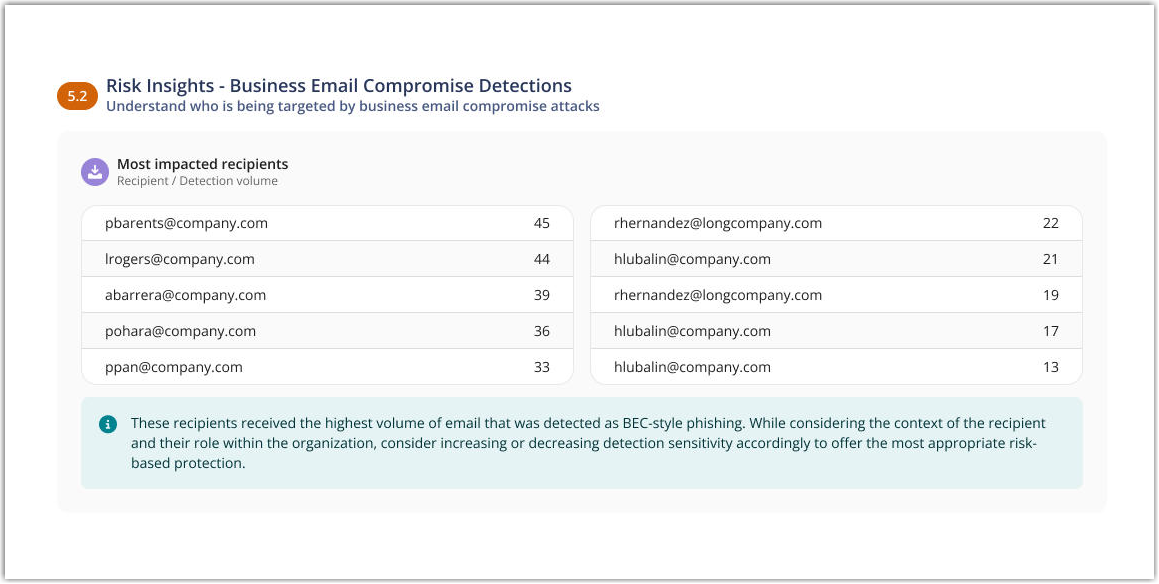Click the detection count 39
Screen dimensions: 1159x584
tap(542, 295)
